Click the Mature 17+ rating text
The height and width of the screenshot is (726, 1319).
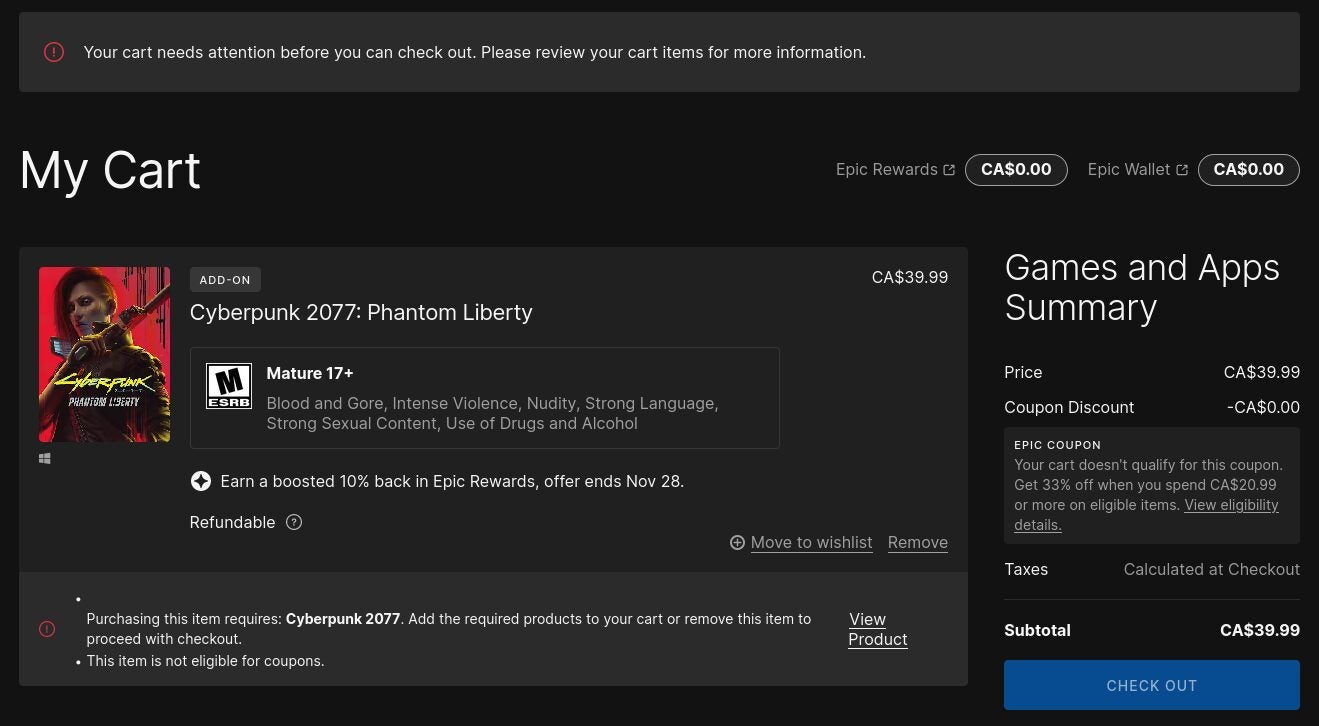coord(310,373)
